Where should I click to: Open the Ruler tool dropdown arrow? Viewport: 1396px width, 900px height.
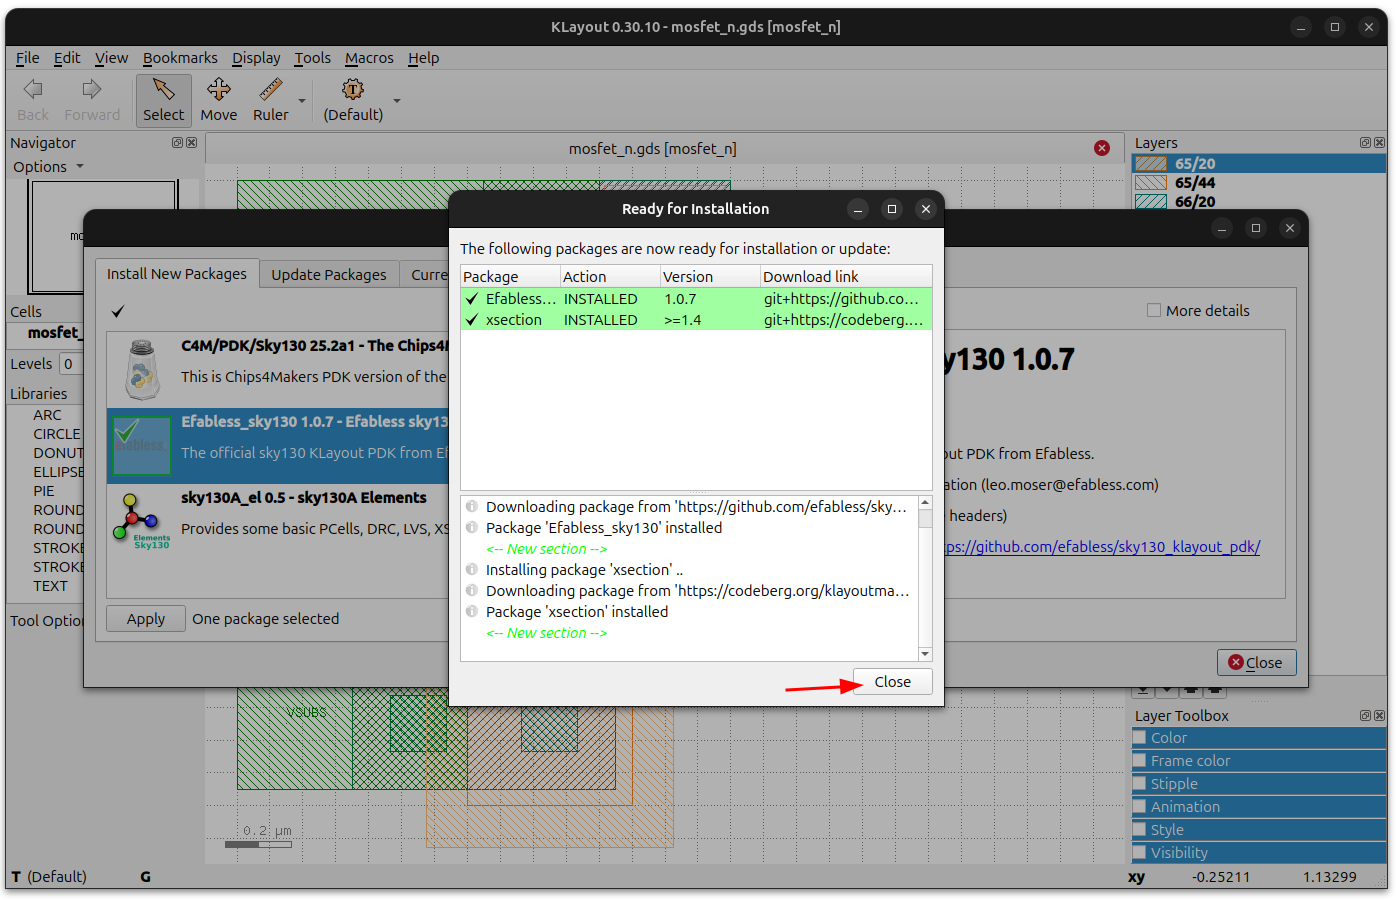click(302, 101)
